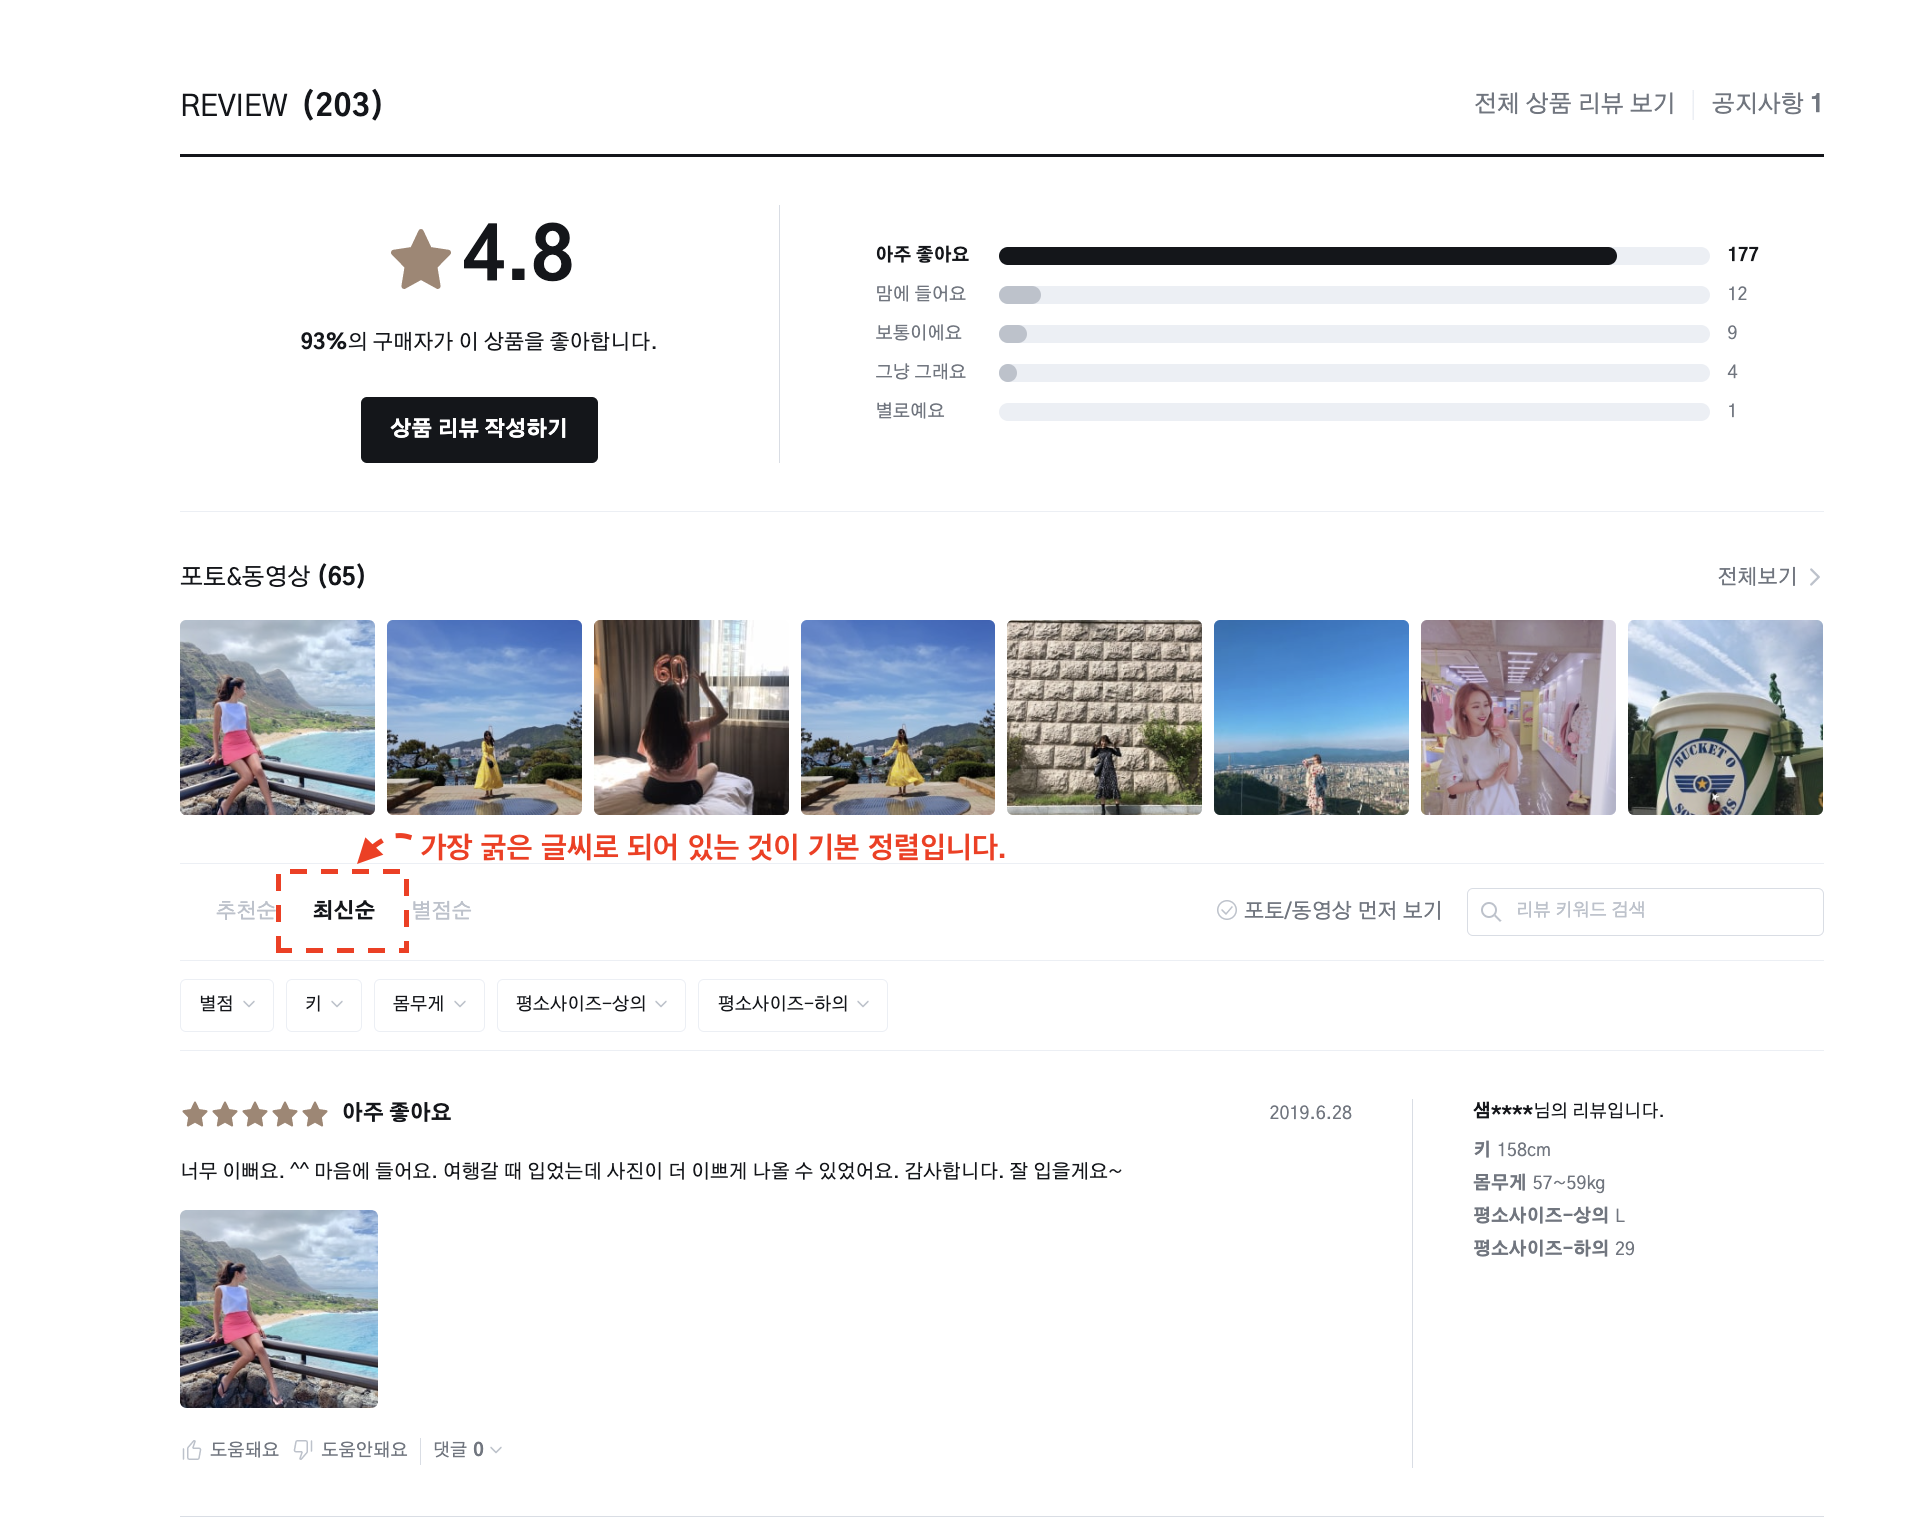Click the 그냥 그래요 rating bar

pos(1354,373)
